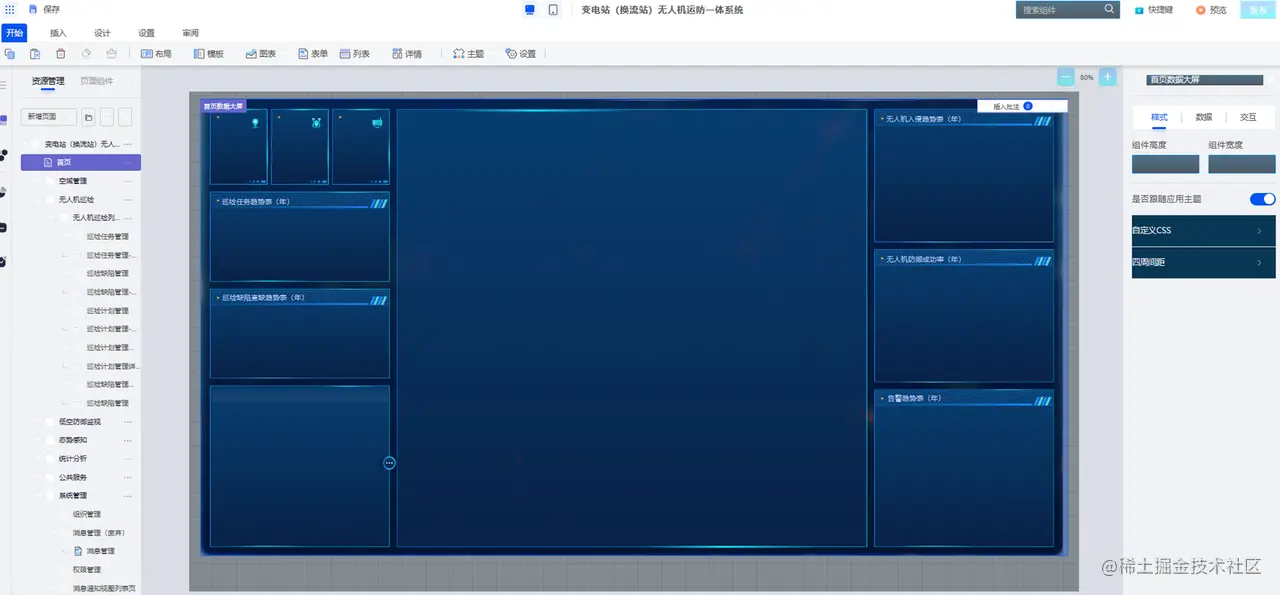
Task: Select 统计分析 tree item
Action: (x=73, y=458)
